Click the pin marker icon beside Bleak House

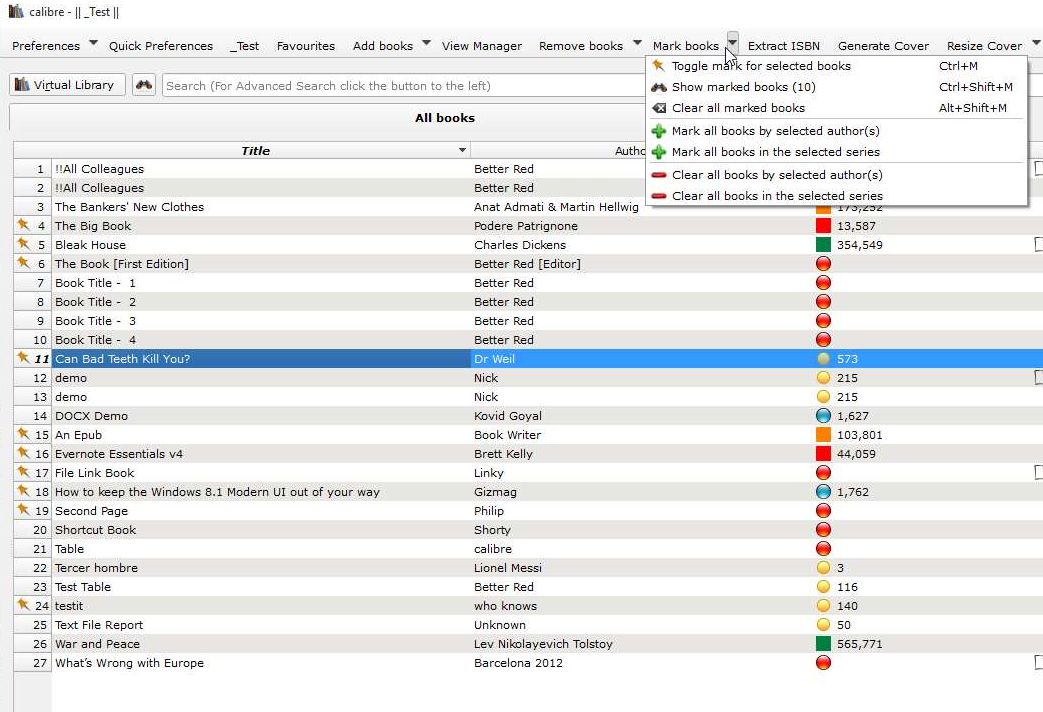click(23, 244)
